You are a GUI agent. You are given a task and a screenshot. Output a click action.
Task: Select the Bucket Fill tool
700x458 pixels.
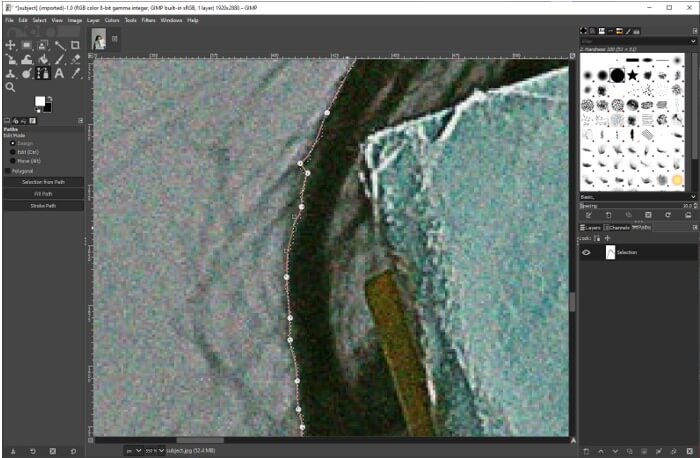pos(43,59)
